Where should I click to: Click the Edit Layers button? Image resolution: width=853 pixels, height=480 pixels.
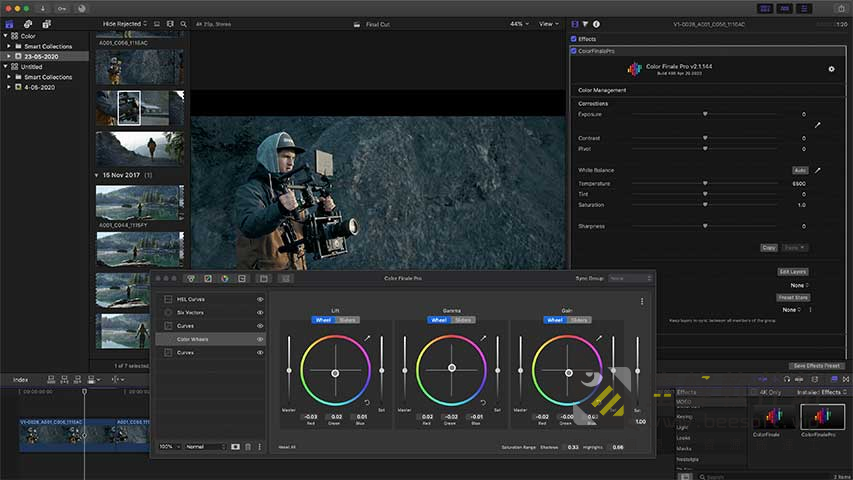point(793,272)
